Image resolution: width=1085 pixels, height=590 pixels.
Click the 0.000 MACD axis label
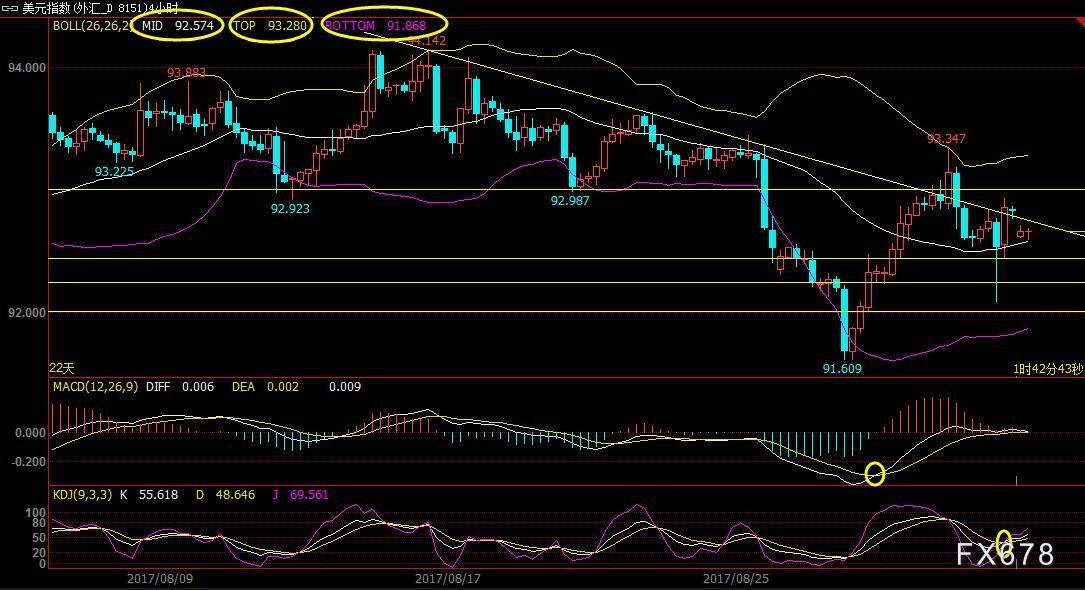[30, 433]
